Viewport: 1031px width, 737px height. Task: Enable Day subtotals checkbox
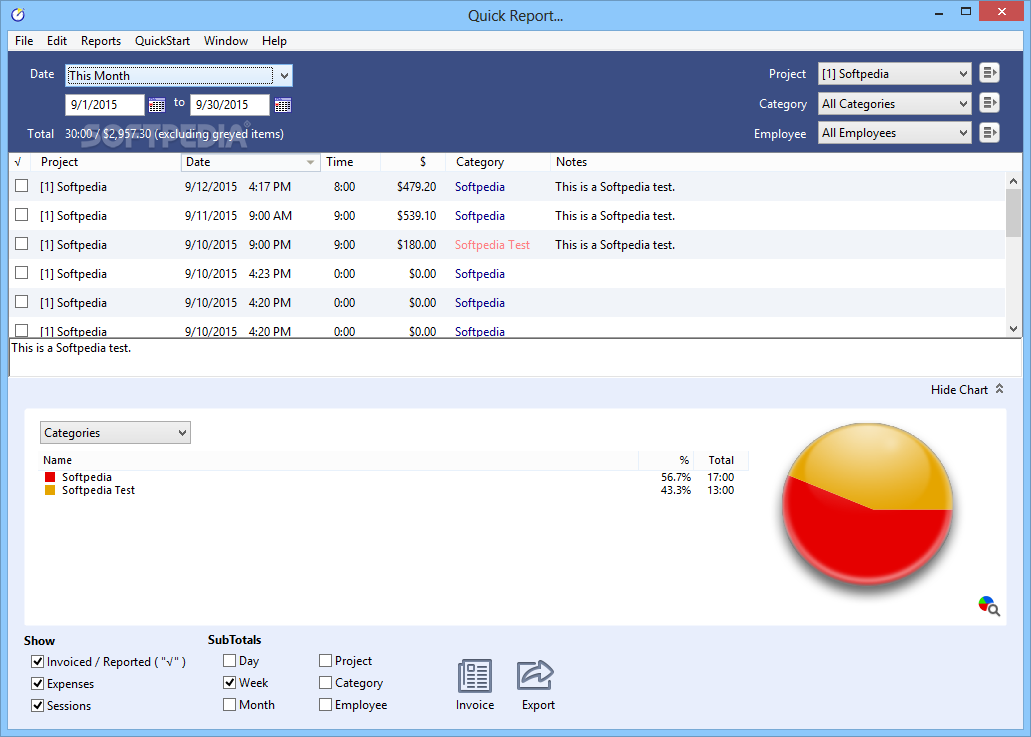coord(229,661)
